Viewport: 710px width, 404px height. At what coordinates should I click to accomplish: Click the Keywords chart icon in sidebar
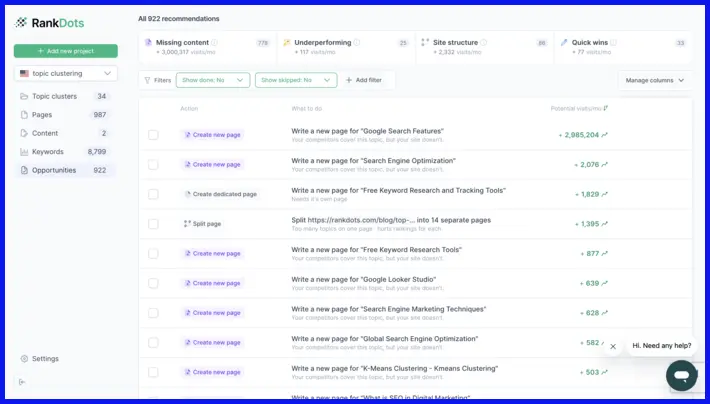pos(24,152)
